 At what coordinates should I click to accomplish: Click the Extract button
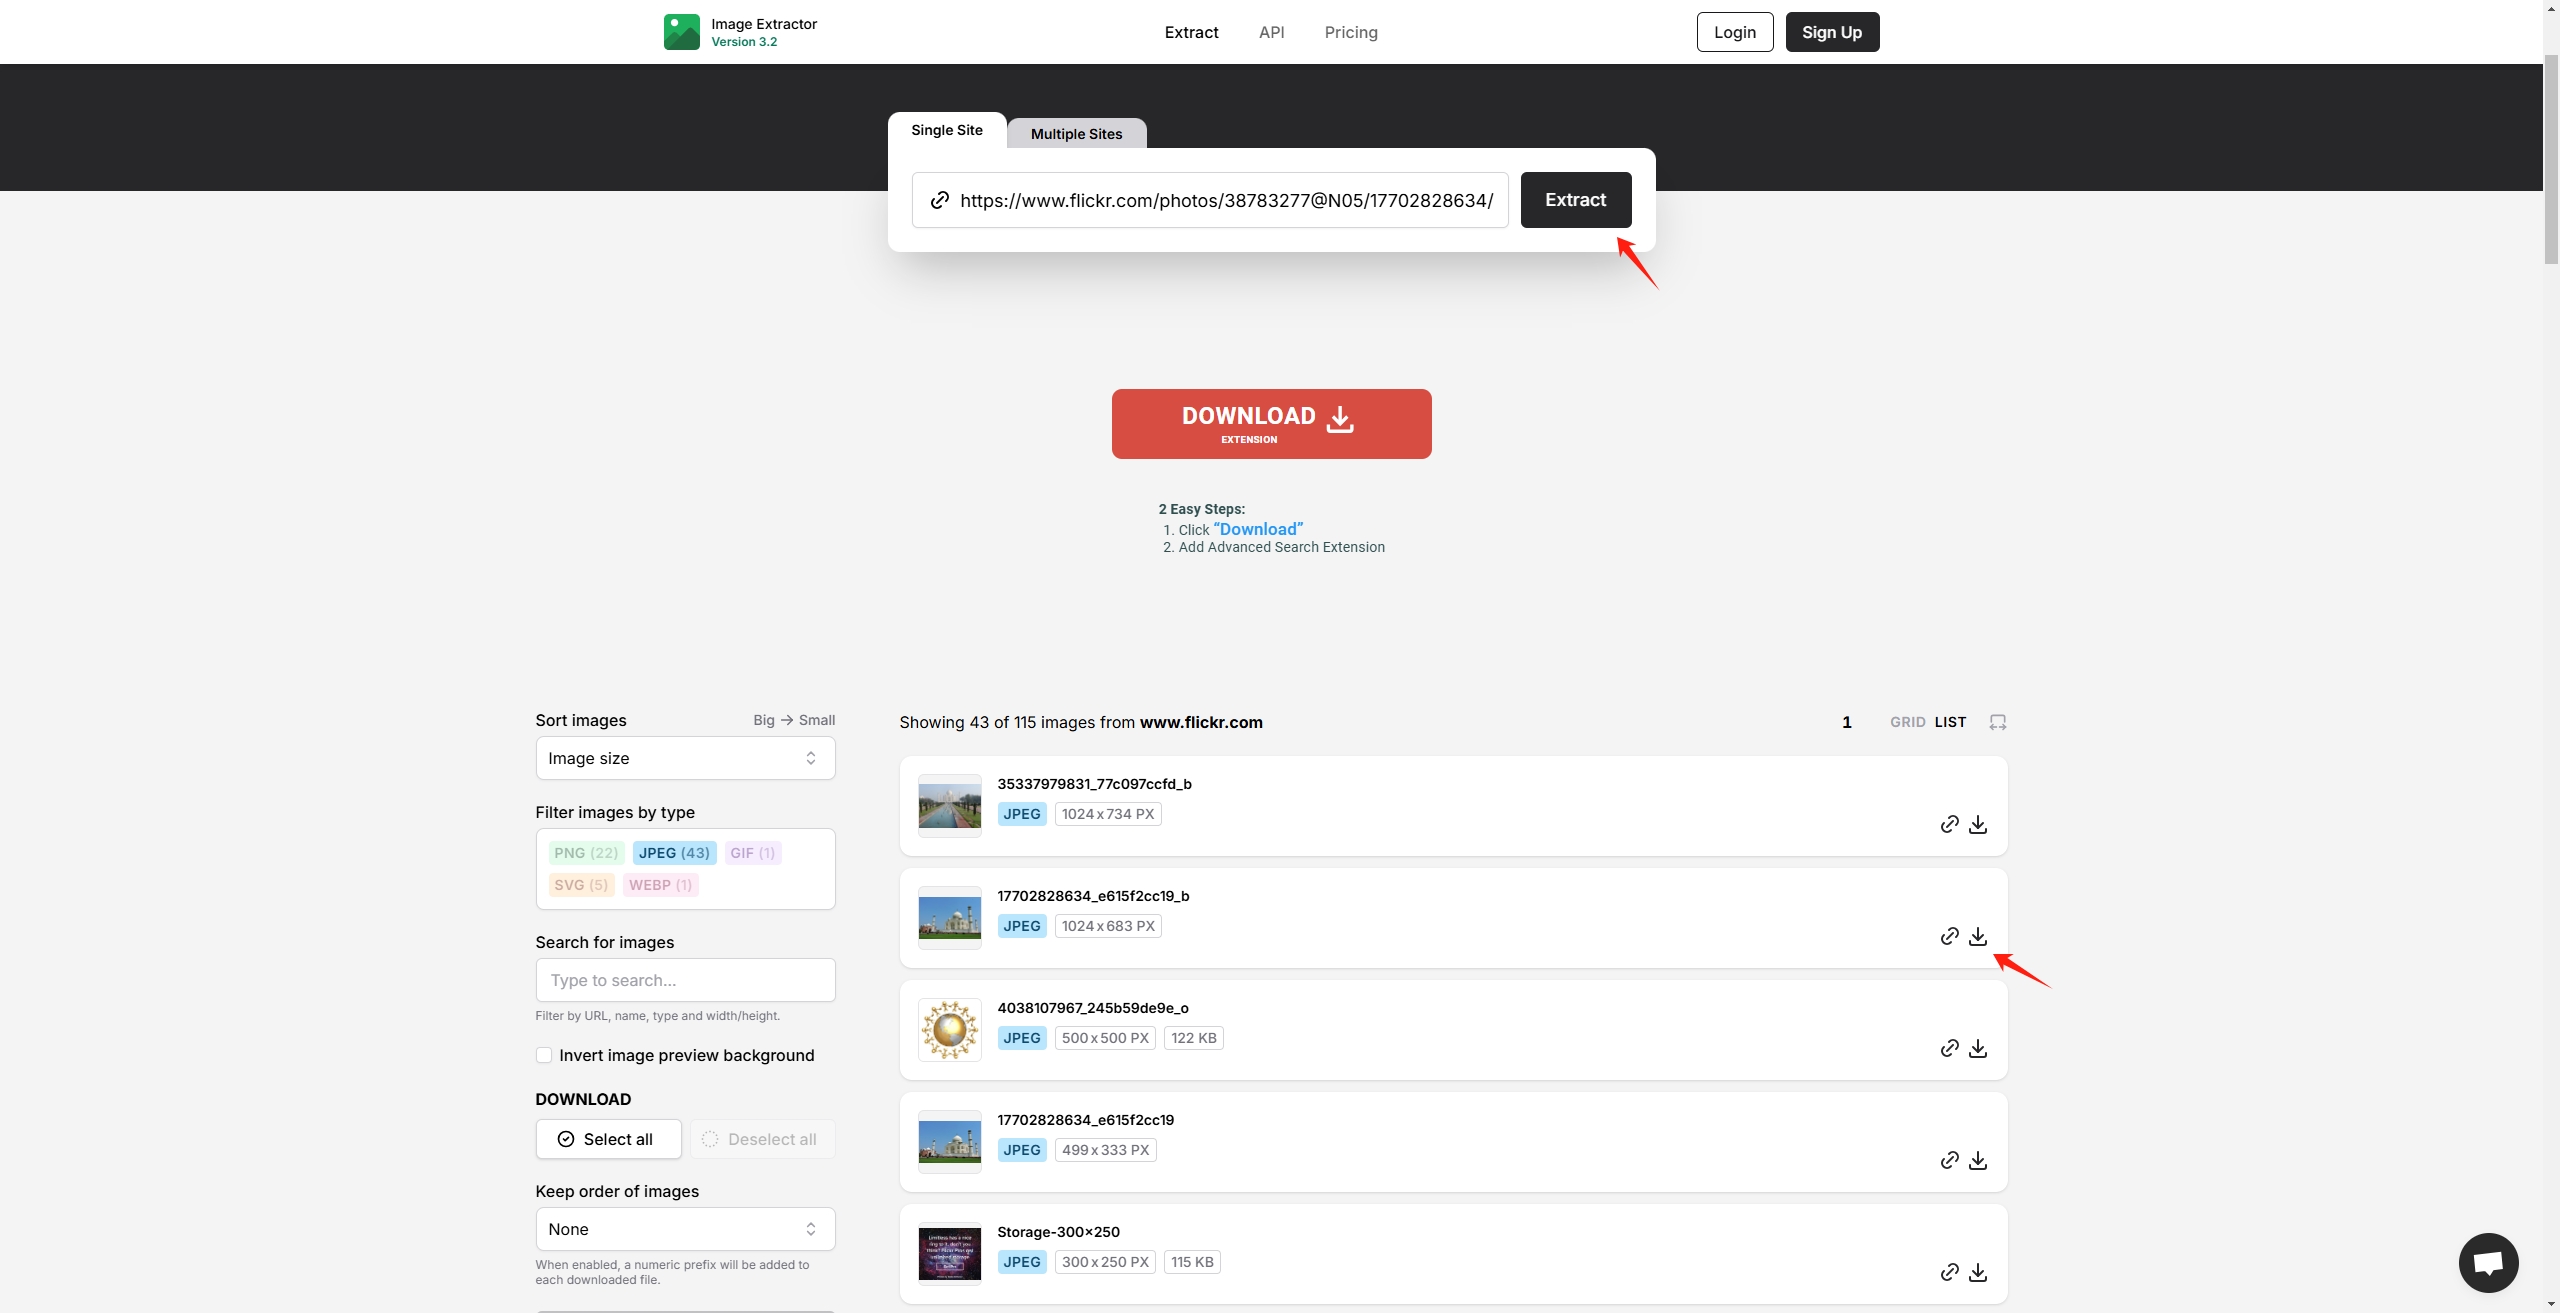pos(1576,198)
